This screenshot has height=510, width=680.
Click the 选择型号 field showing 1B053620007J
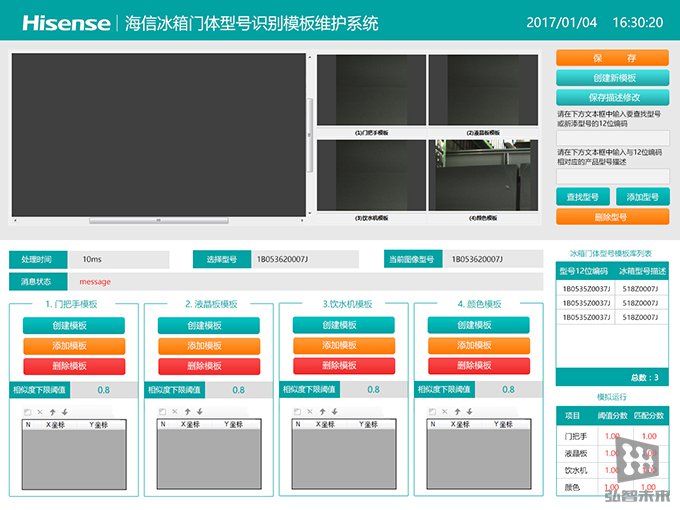pyautogui.click(x=305, y=259)
